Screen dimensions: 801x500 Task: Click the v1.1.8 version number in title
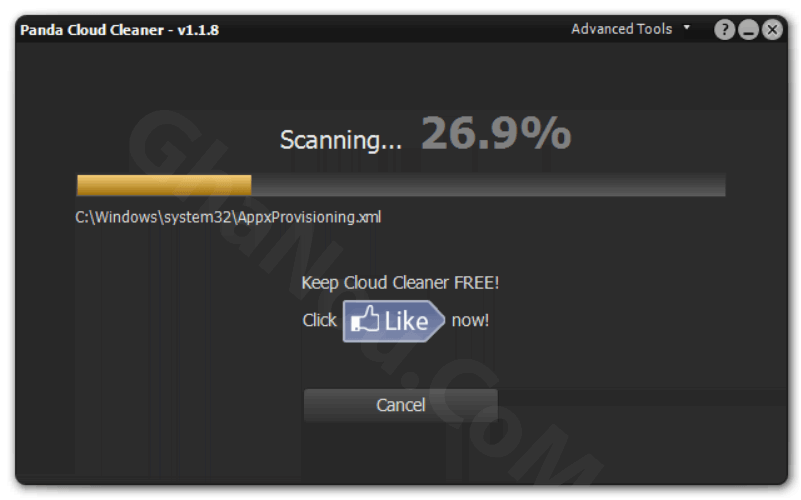tap(198, 30)
